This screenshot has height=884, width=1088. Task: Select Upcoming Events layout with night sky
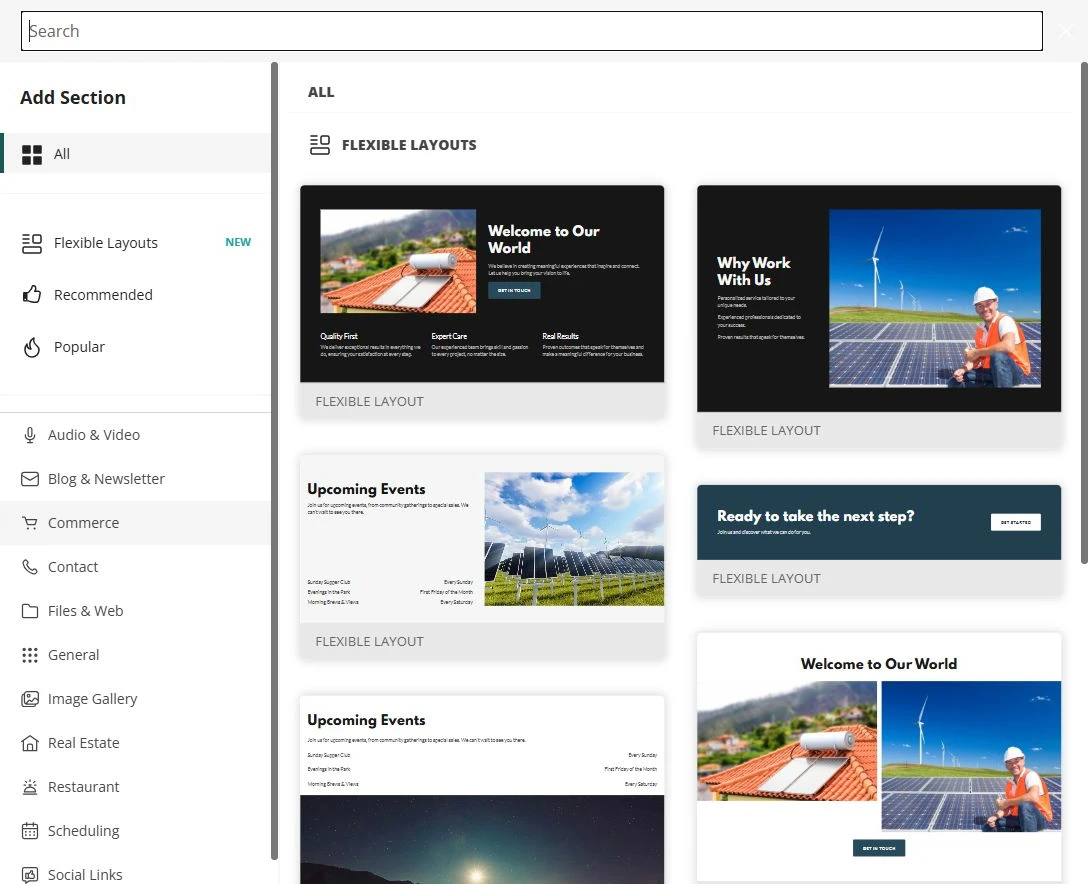click(482, 790)
